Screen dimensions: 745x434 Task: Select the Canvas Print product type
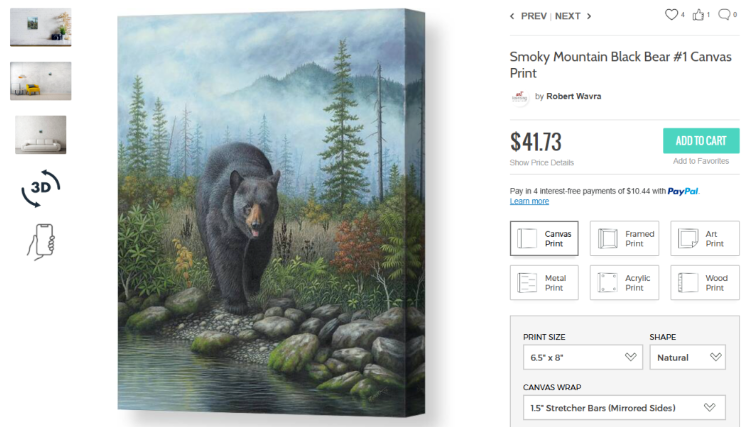[x=544, y=239]
